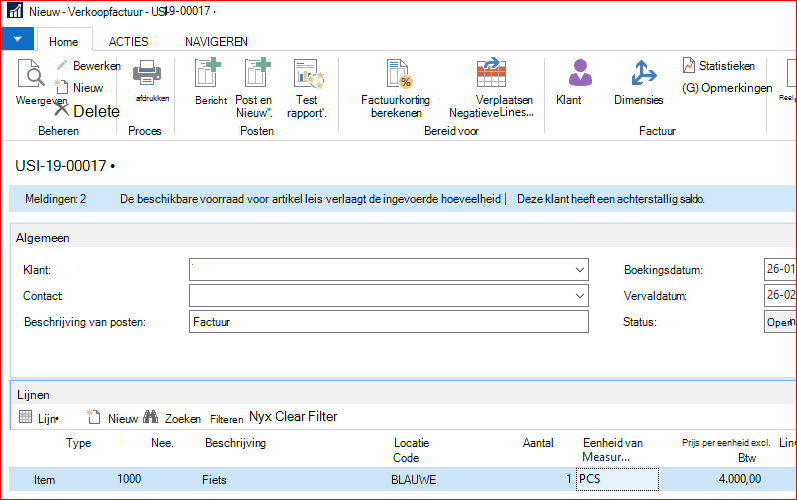Click the Bericht post icon
797x500 pixels.
click(x=208, y=73)
